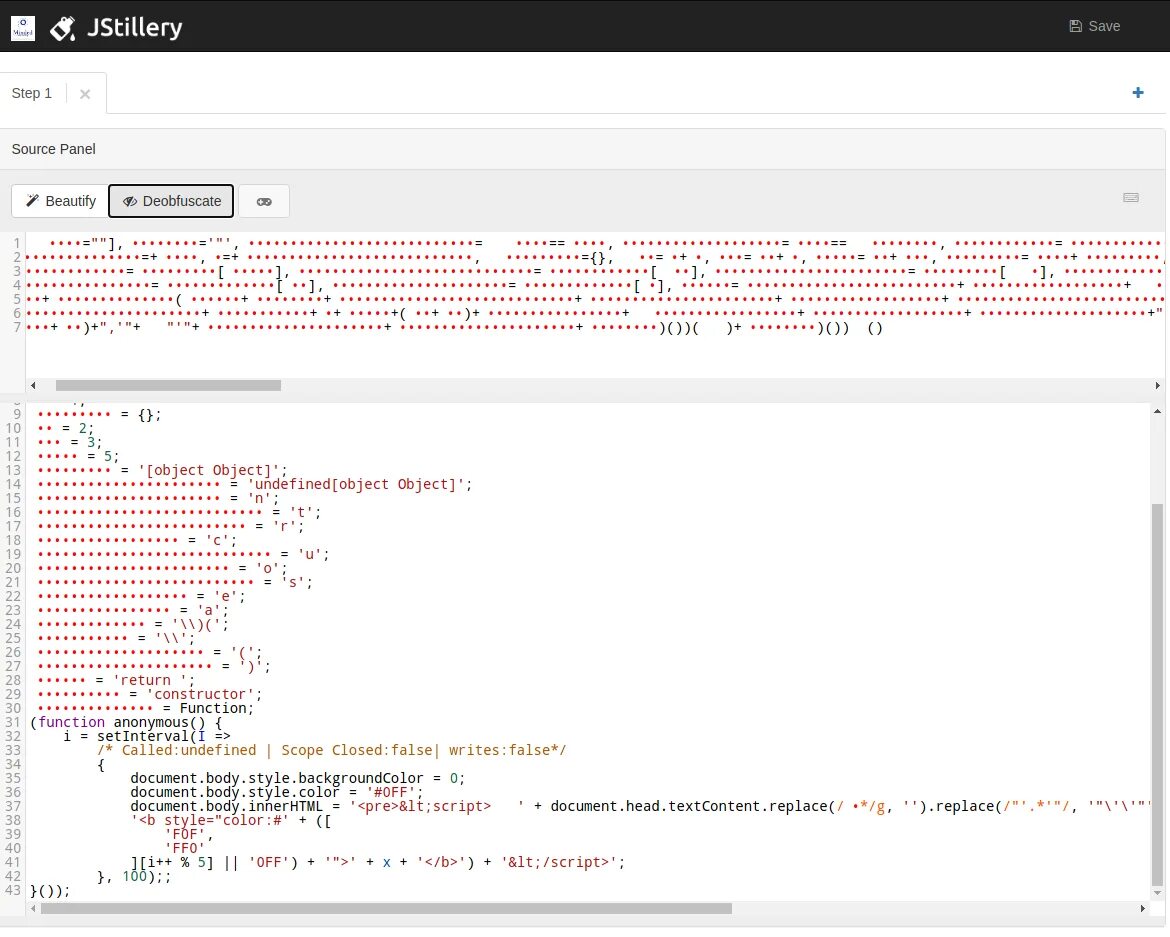Image resolution: width=1170 pixels, height=937 pixels.
Task: Open keyboard shortcuts via the keyboard icon
Action: click(1131, 198)
